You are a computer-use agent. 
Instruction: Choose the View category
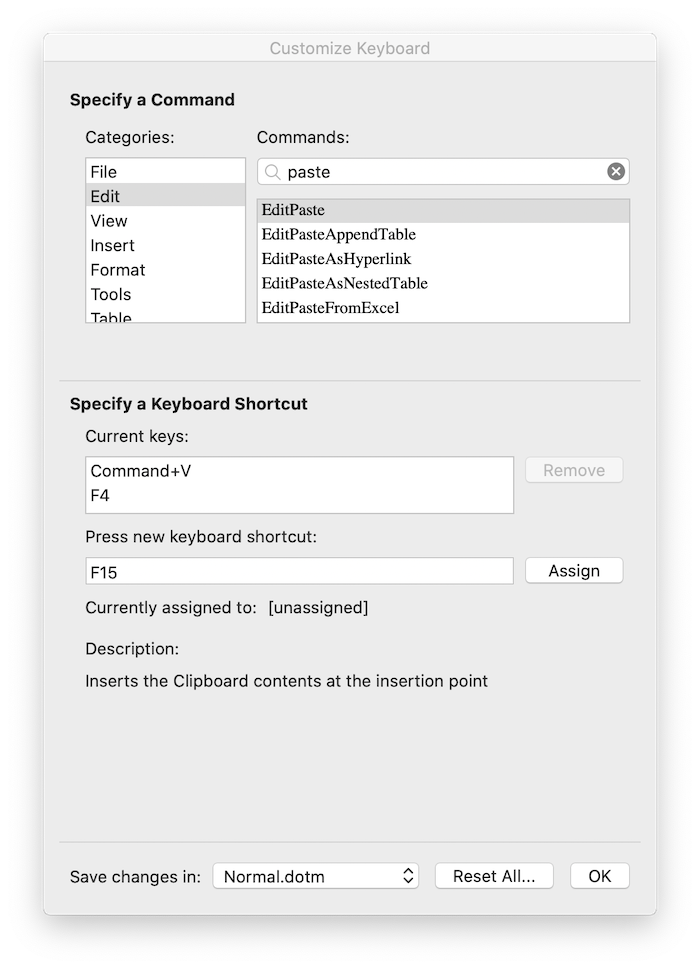click(166, 221)
